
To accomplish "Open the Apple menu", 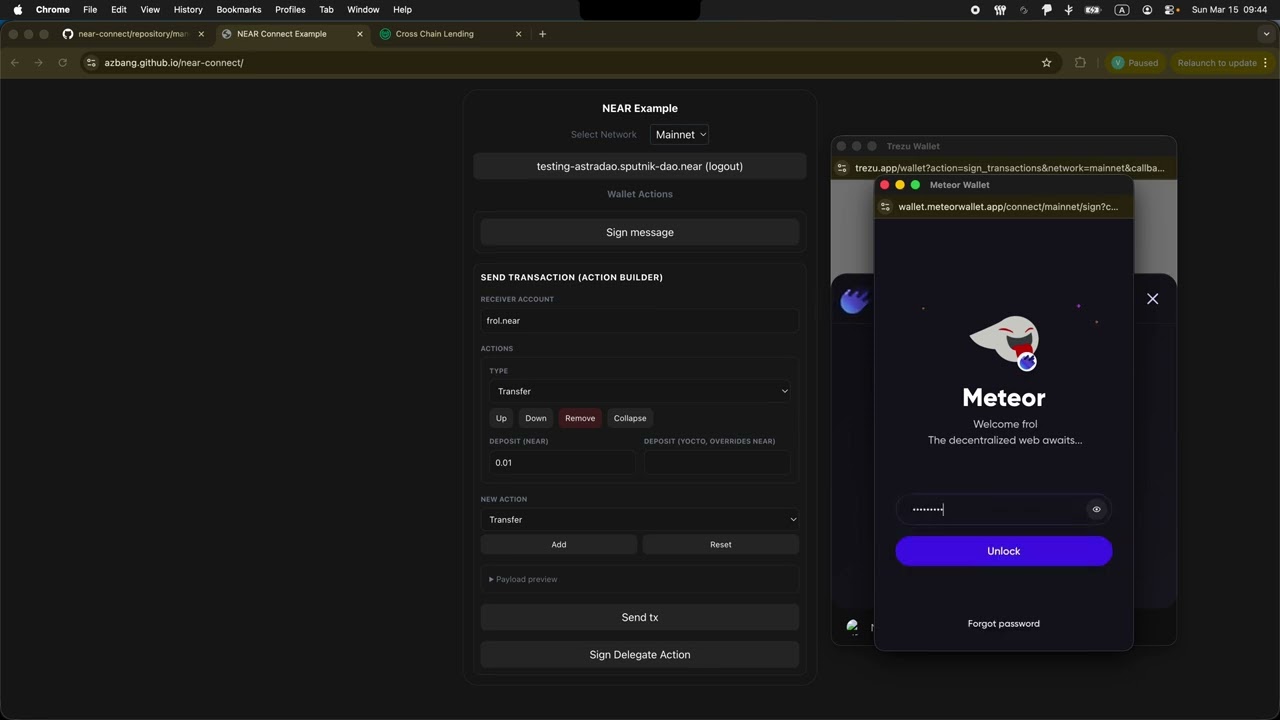I will click(17, 9).
